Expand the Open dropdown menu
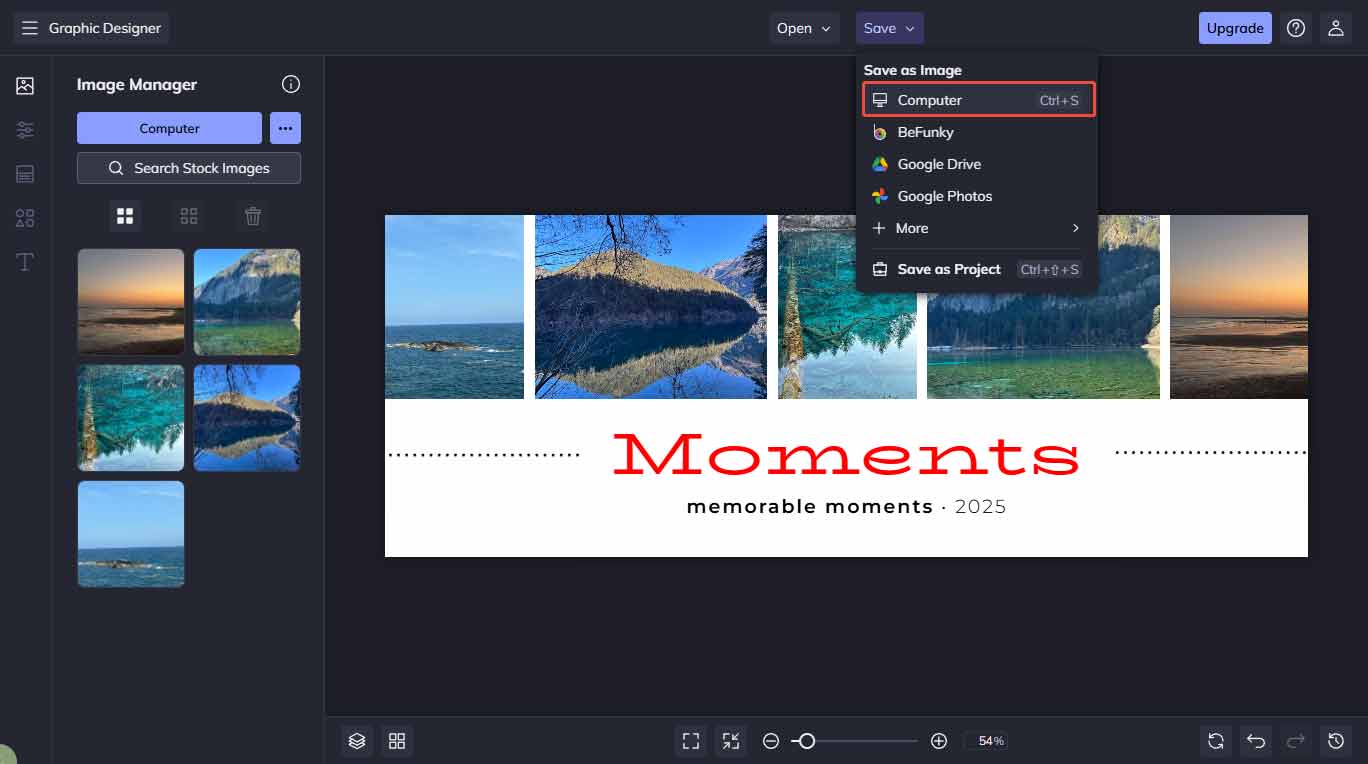Image resolution: width=1368 pixels, height=764 pixels. click(804, 28)
